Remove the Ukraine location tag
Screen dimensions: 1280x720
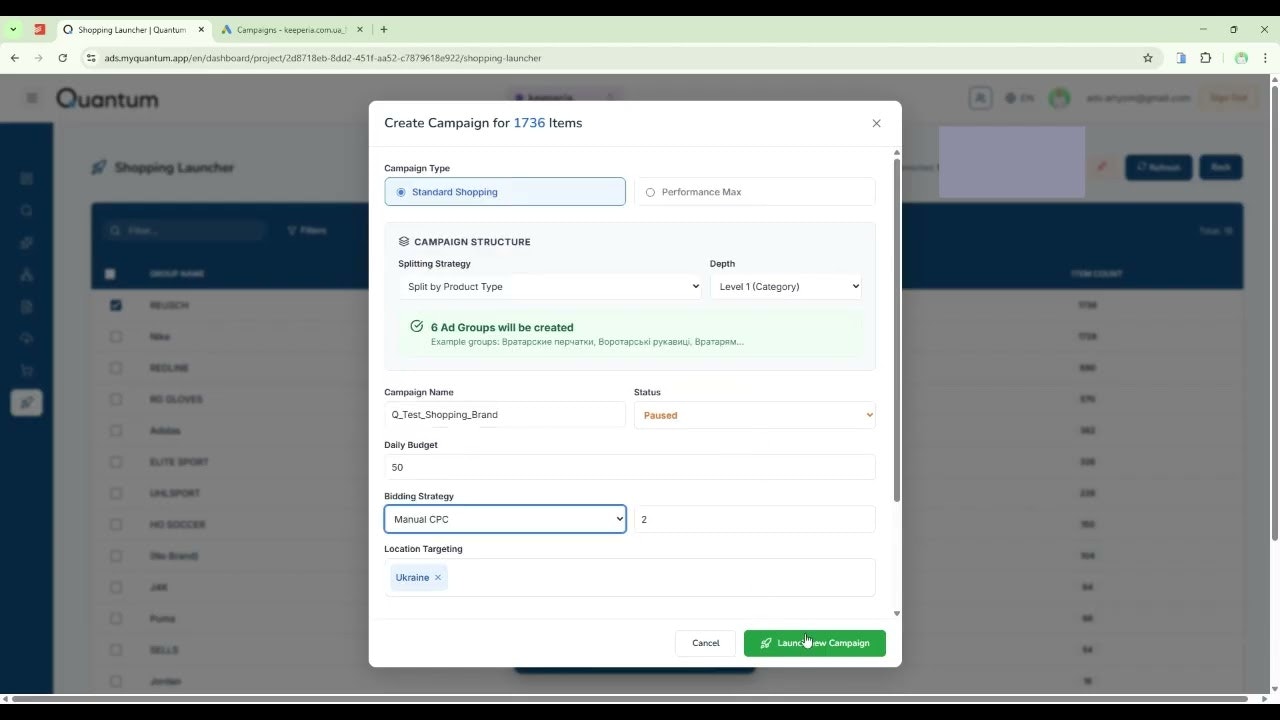[438, 578]
